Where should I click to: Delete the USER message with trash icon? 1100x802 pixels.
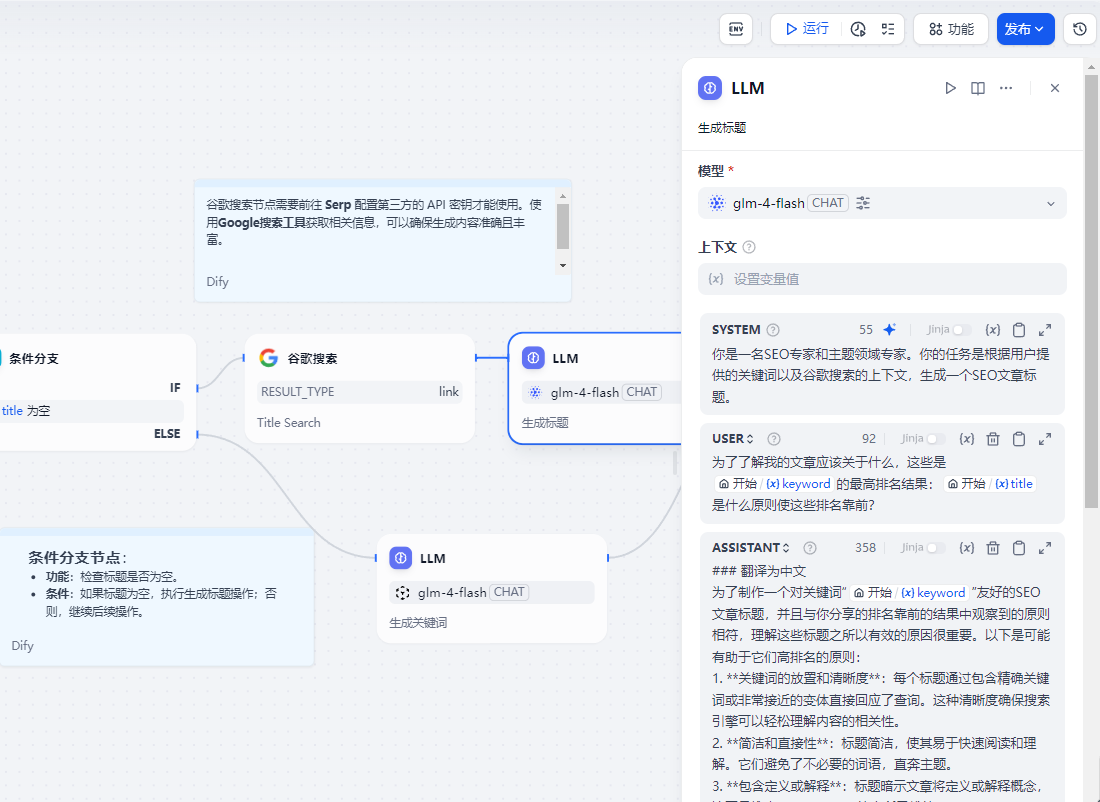(993, 438)
